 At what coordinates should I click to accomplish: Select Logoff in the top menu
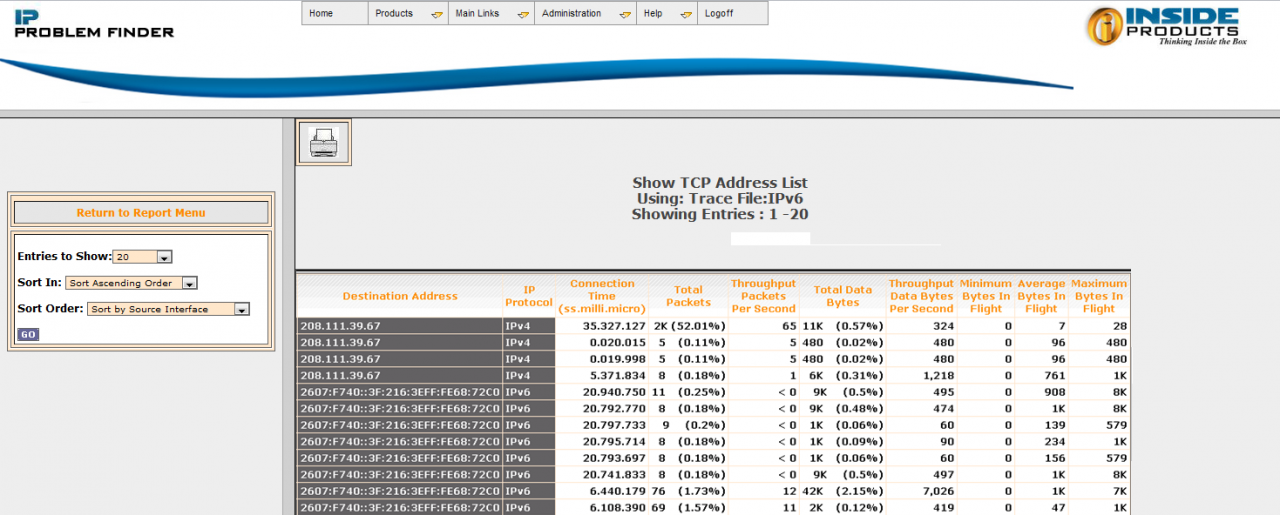coord(718,14)
